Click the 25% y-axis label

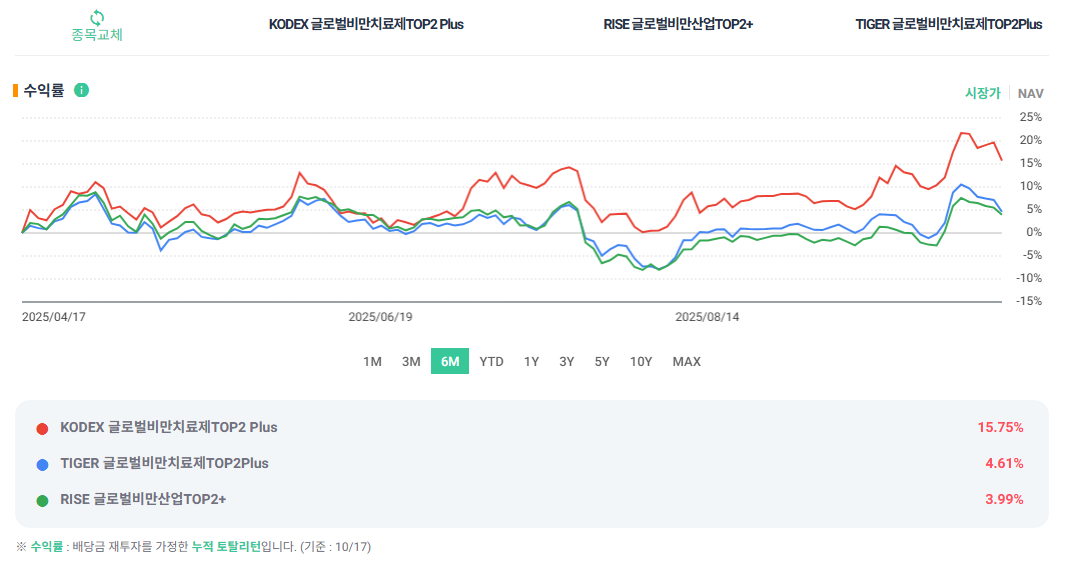tap(1030, 117)
